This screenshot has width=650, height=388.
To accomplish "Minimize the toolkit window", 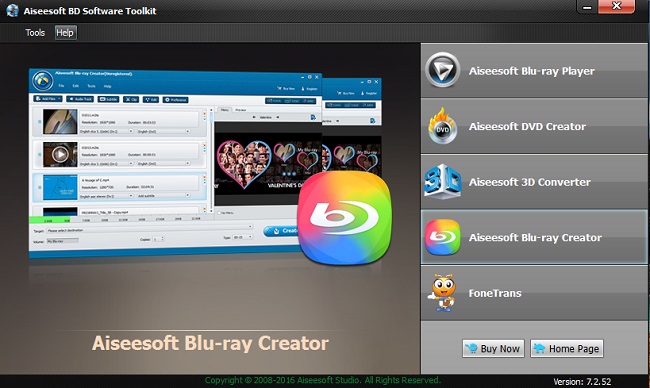I will click(x=587, y=7).
